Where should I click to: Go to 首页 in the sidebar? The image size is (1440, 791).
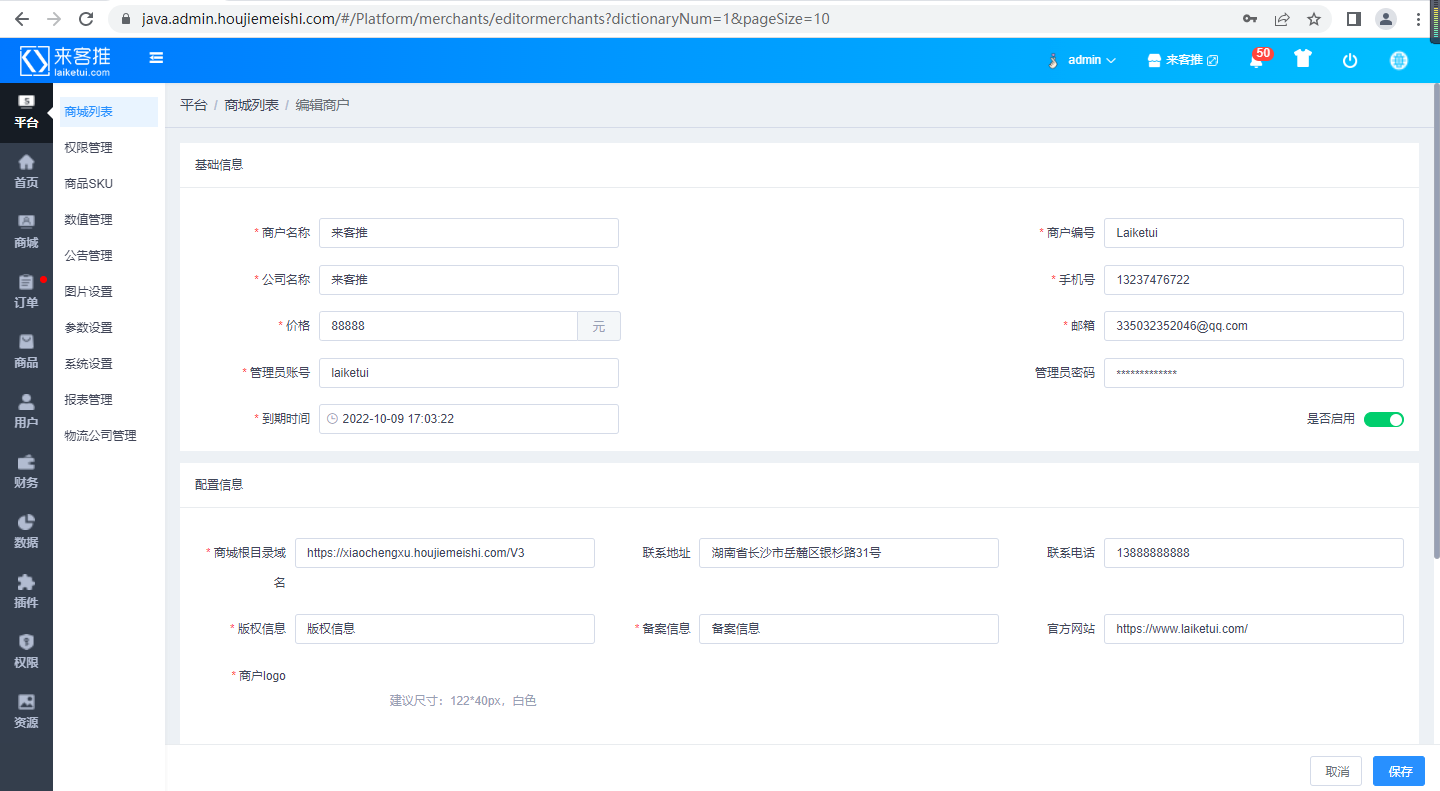[26, 172]
